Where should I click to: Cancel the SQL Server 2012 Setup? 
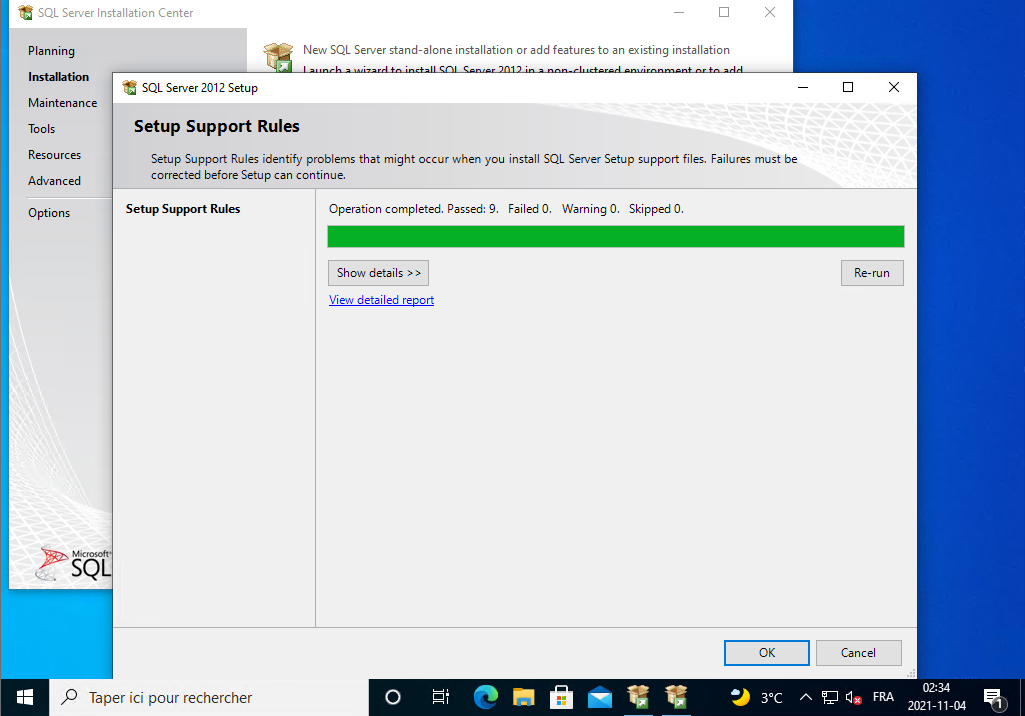click(858, 653)
